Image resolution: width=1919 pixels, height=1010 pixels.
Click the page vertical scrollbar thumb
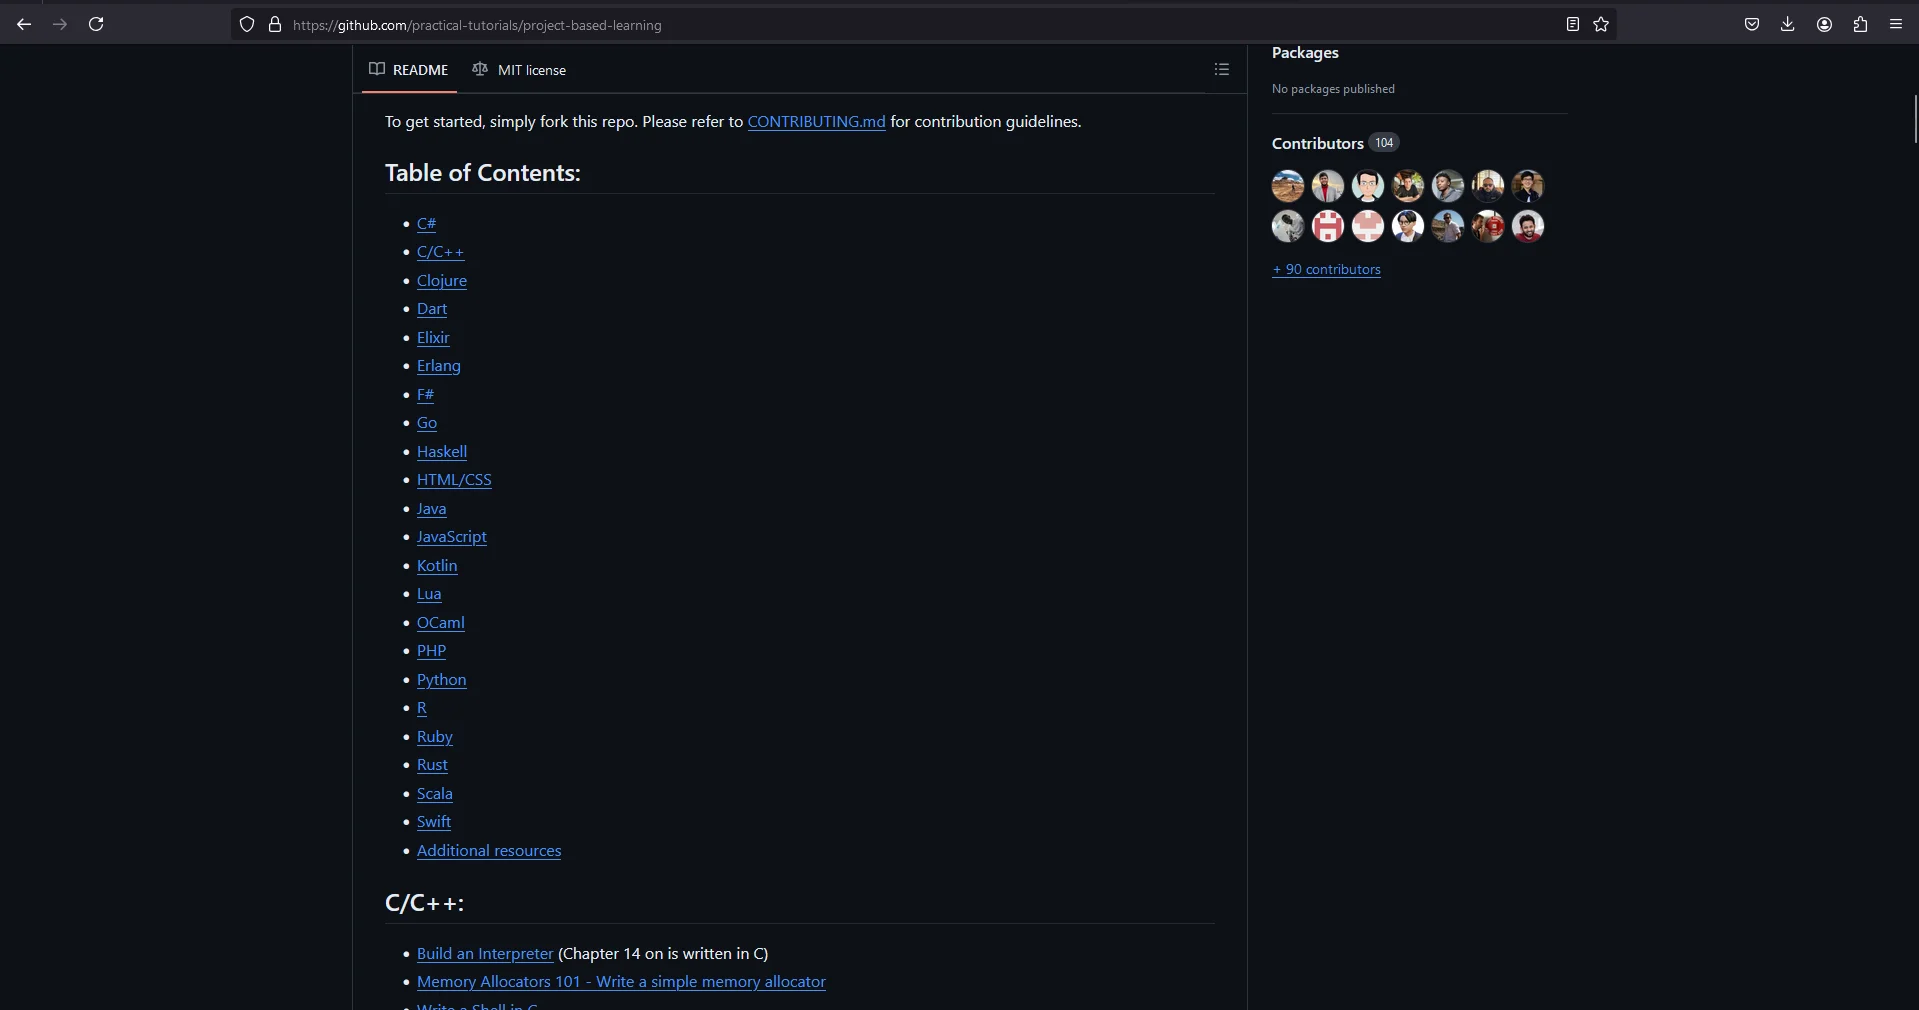click(x=1915, y=119)
